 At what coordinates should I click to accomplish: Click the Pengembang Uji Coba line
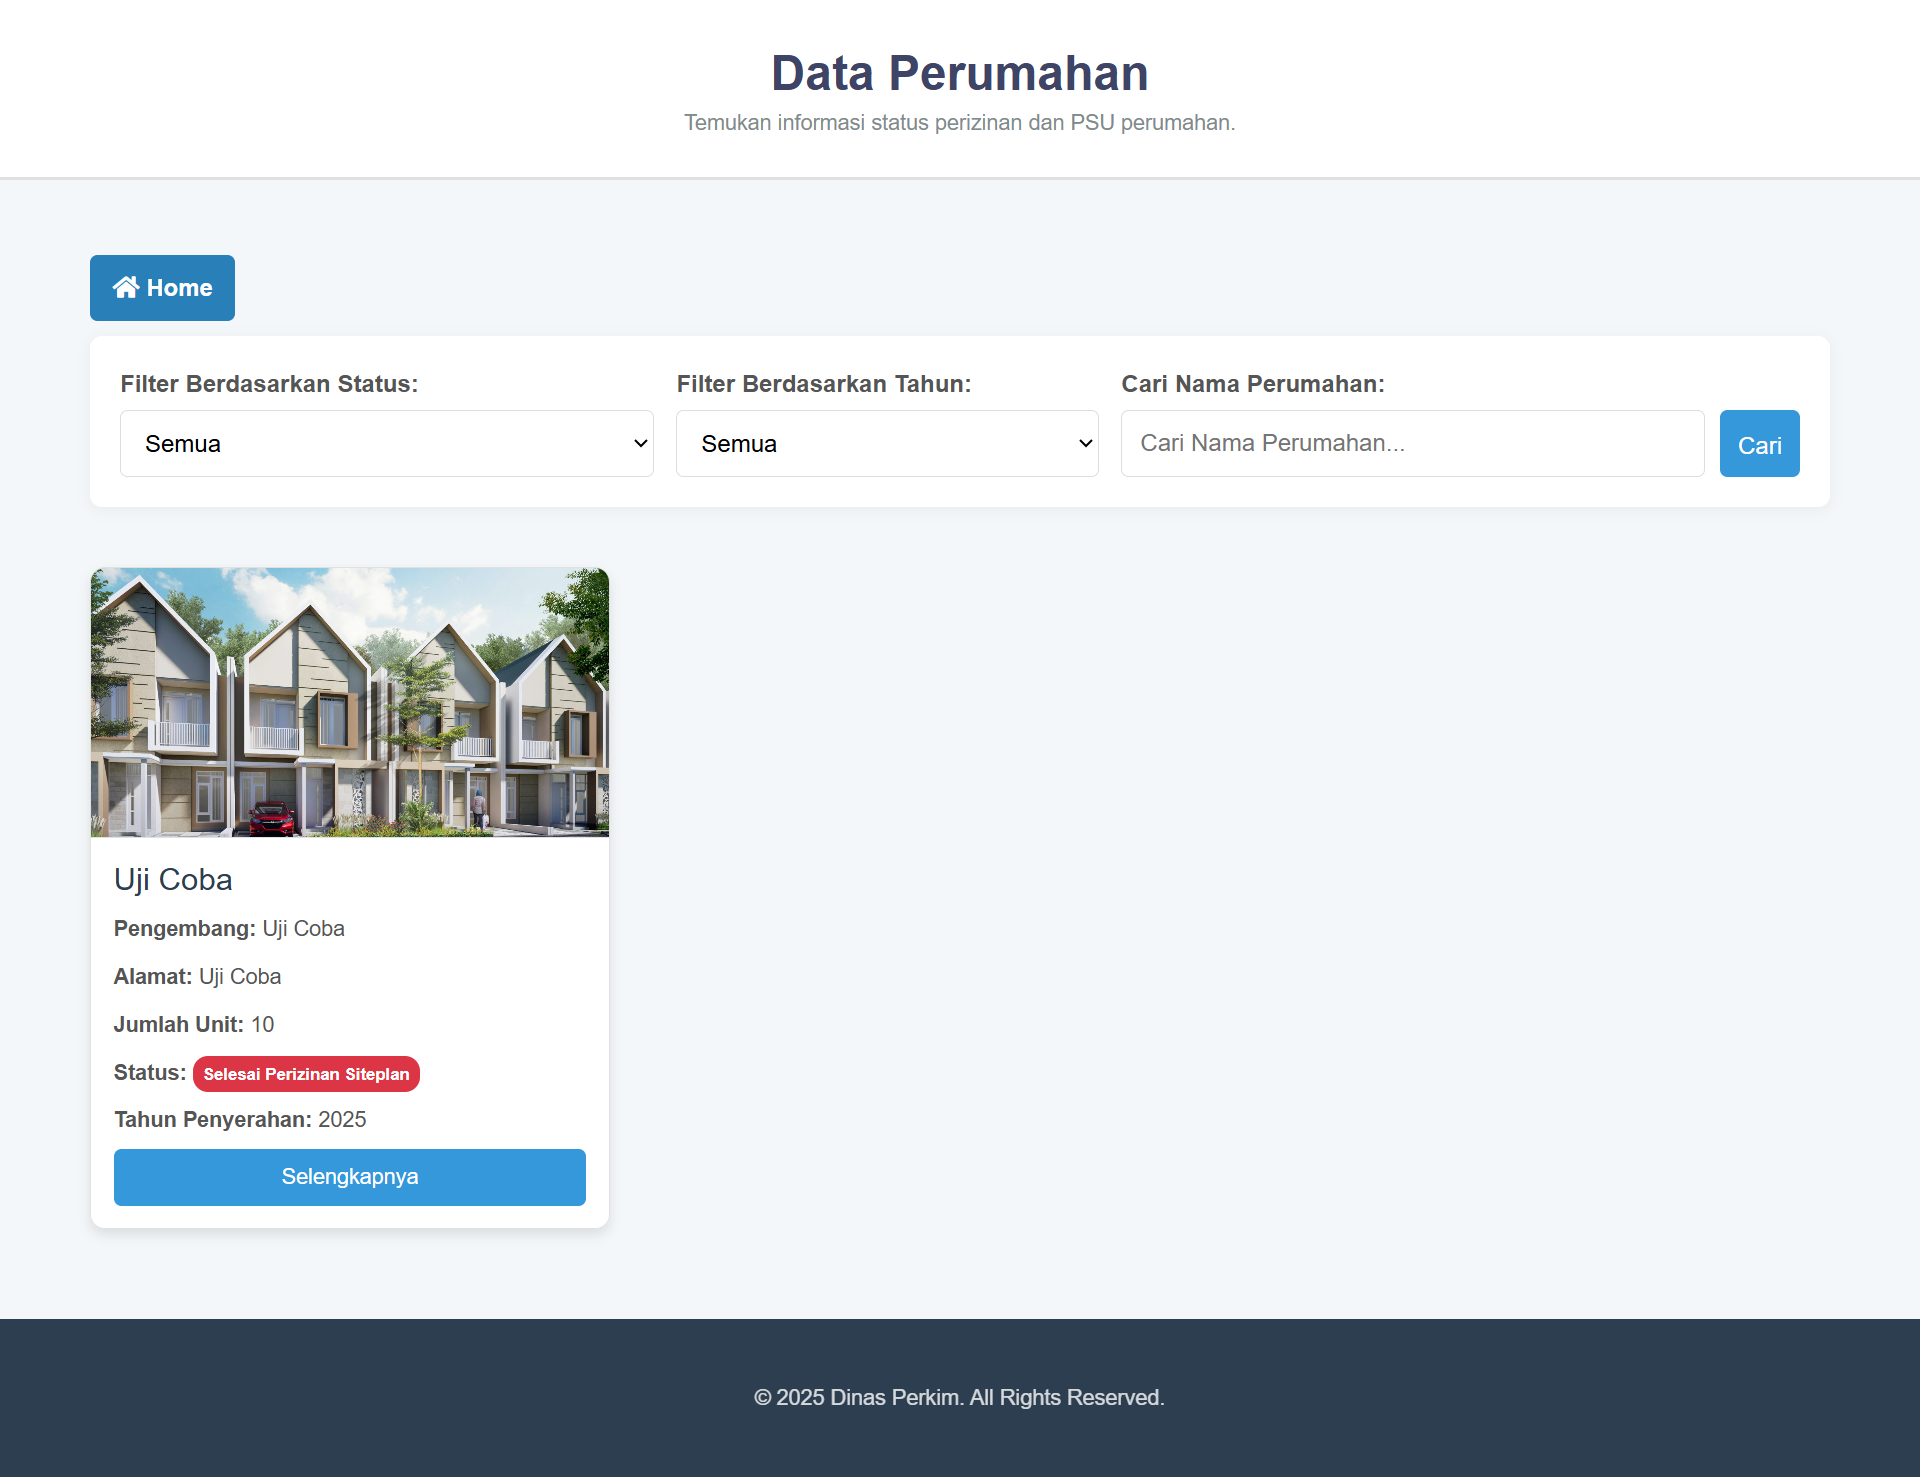click(x=229, y=928)
